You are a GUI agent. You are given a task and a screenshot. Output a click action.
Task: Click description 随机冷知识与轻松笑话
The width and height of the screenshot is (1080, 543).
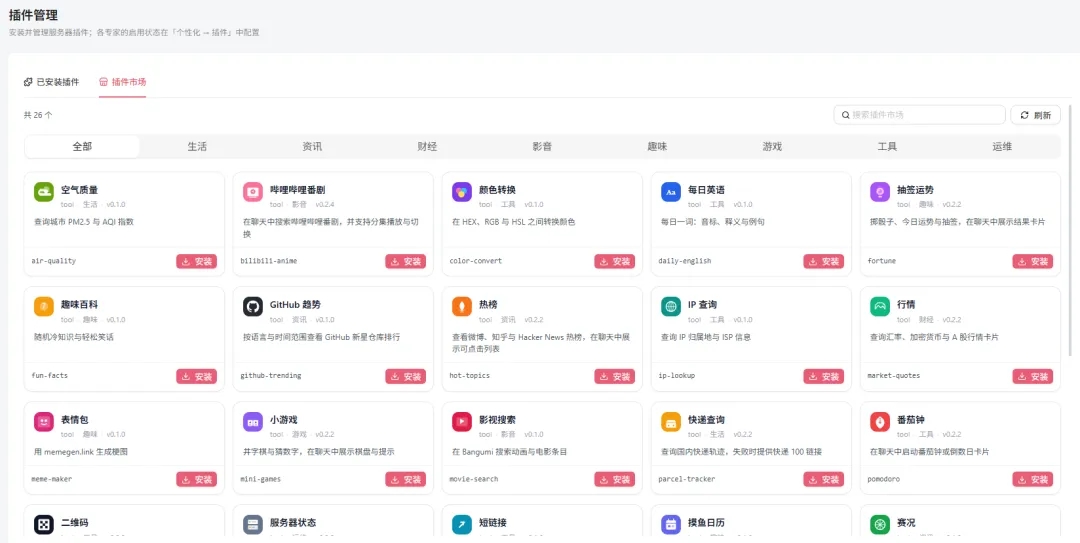[x=73, y=337]
